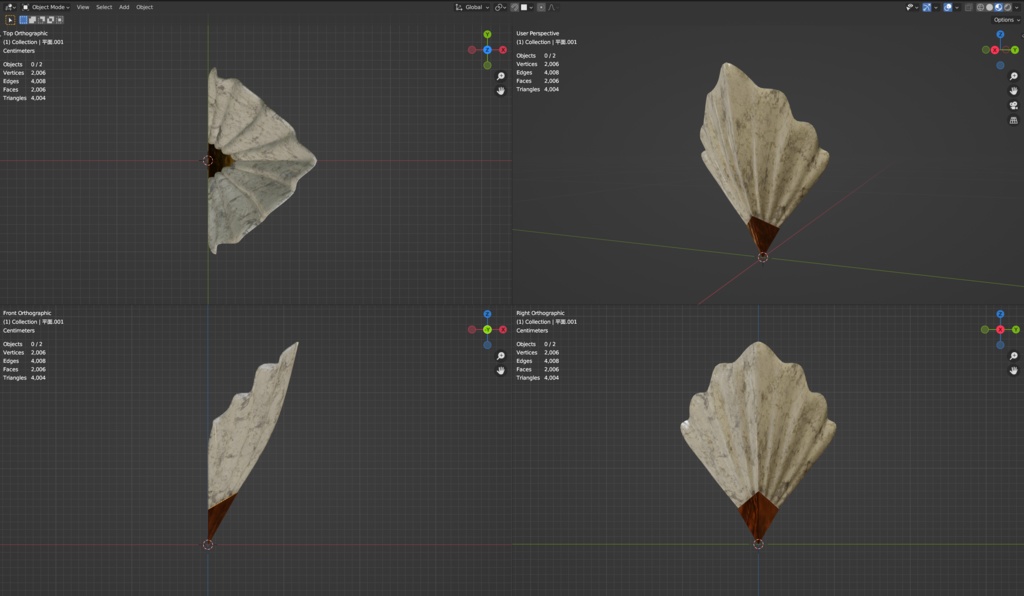
Task: Click the zoom icon in Right Orthographic view
Action: (1014, 356)
